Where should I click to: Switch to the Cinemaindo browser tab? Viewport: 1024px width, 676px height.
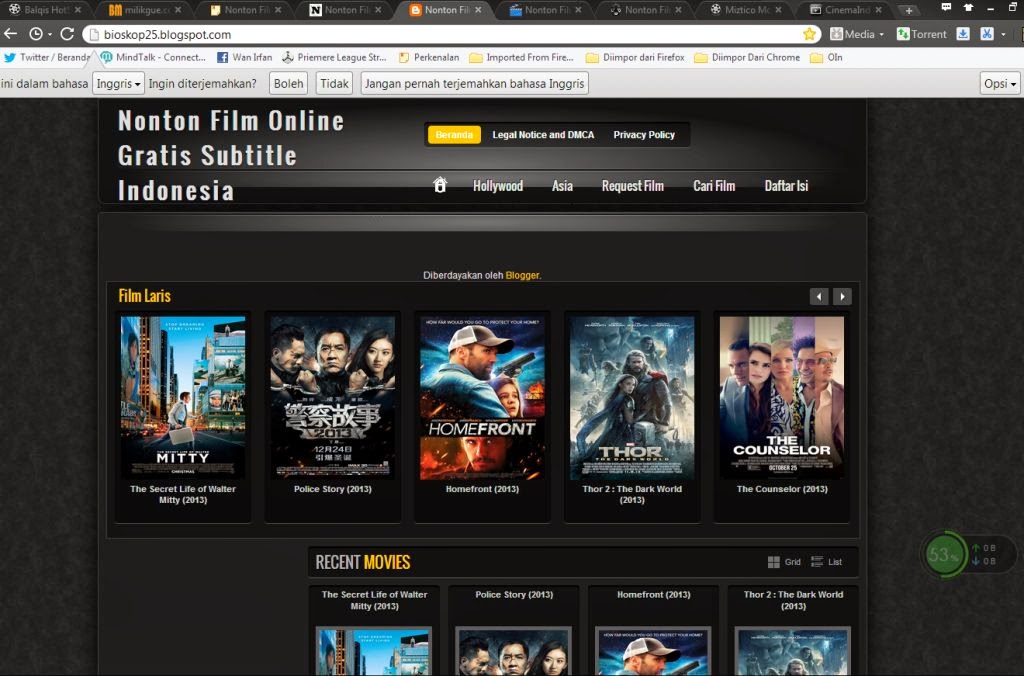[846, 10]
